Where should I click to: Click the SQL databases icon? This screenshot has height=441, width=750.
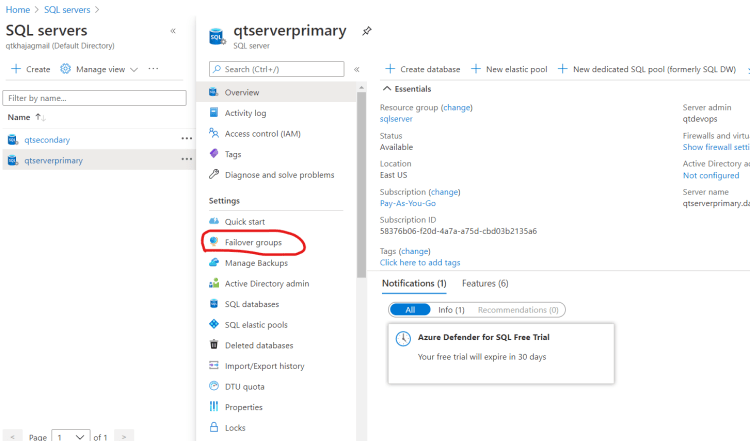(214, 304)
